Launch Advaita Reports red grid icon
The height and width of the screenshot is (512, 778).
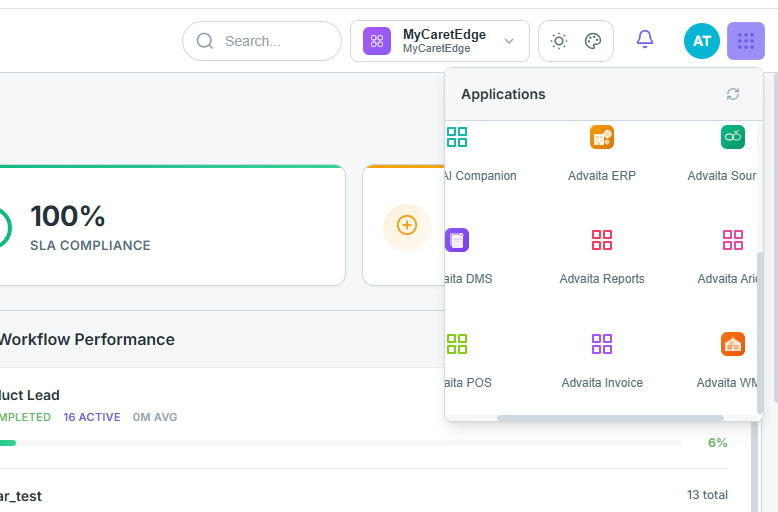(x=601, y=240)
